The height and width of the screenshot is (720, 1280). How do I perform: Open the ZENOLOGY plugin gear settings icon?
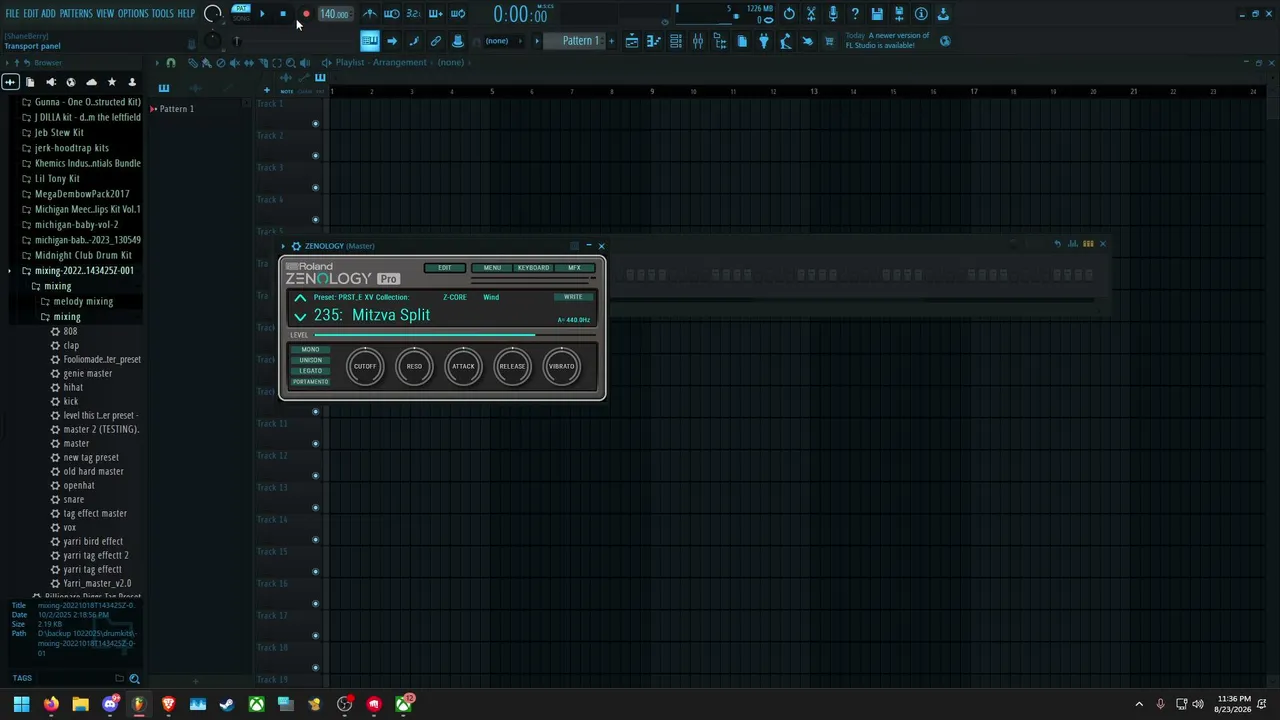(296, 246)
